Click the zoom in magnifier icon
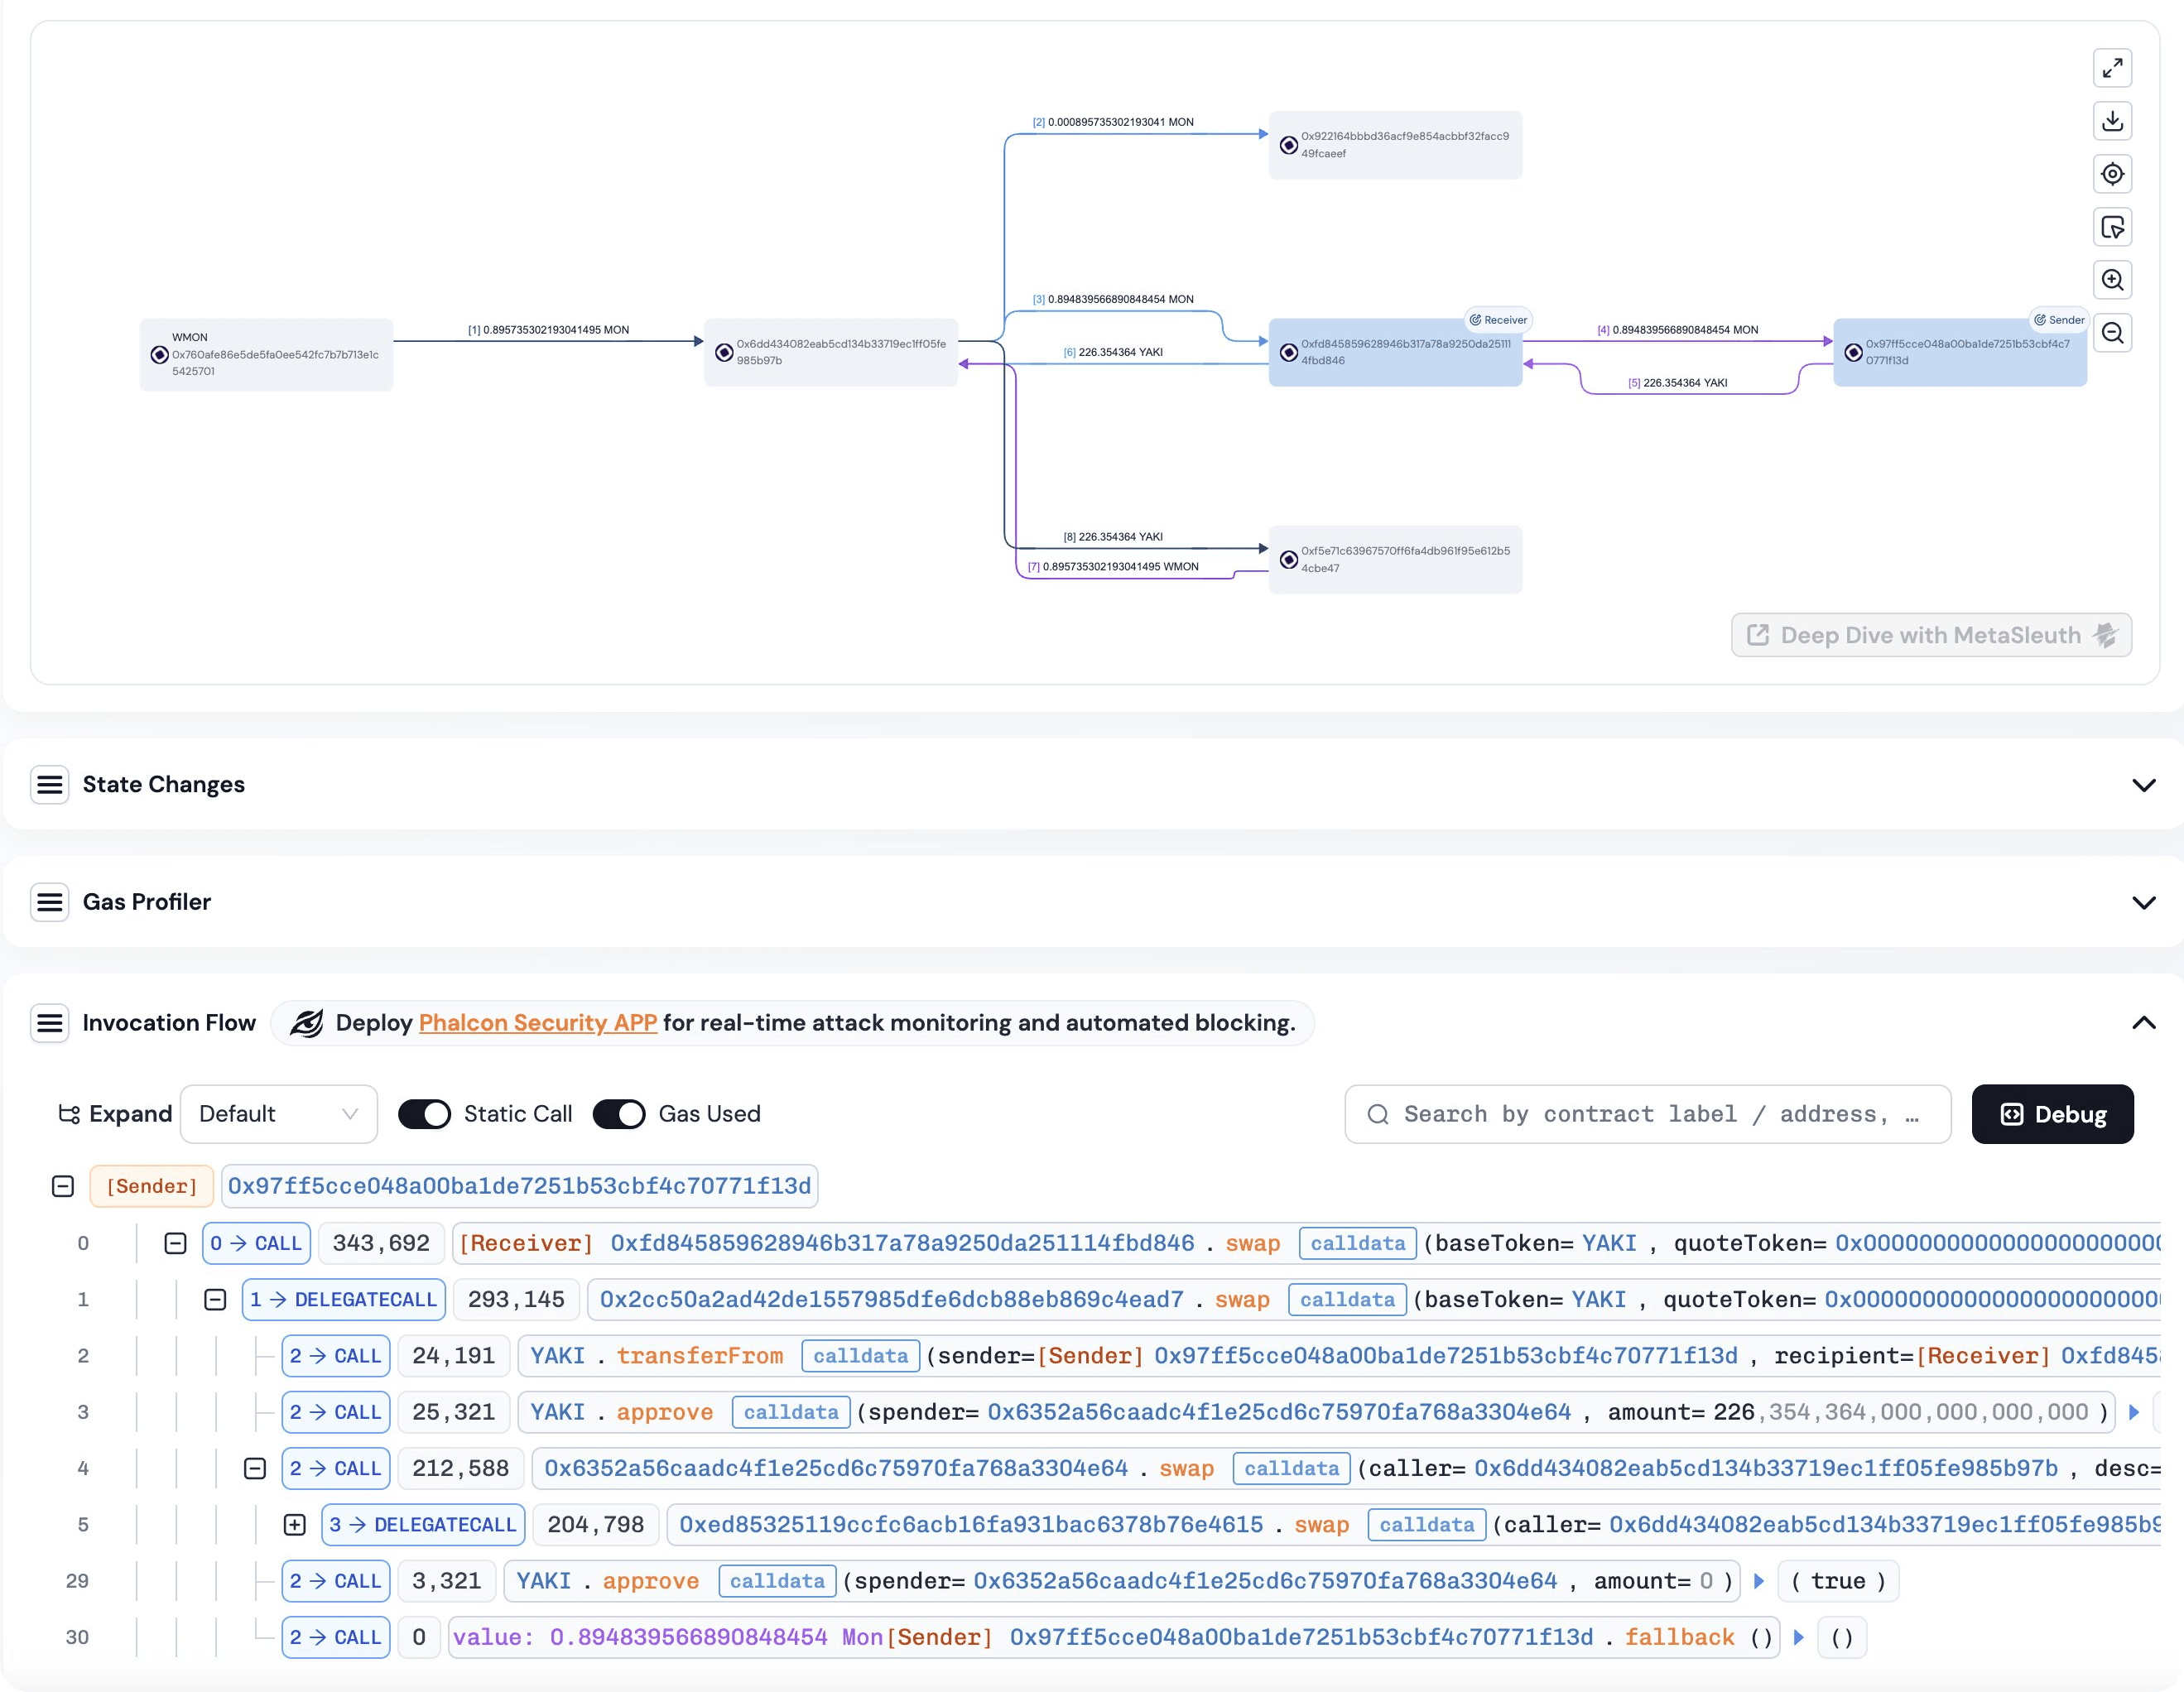2184x1692 pixels. tap(2112, 280)
